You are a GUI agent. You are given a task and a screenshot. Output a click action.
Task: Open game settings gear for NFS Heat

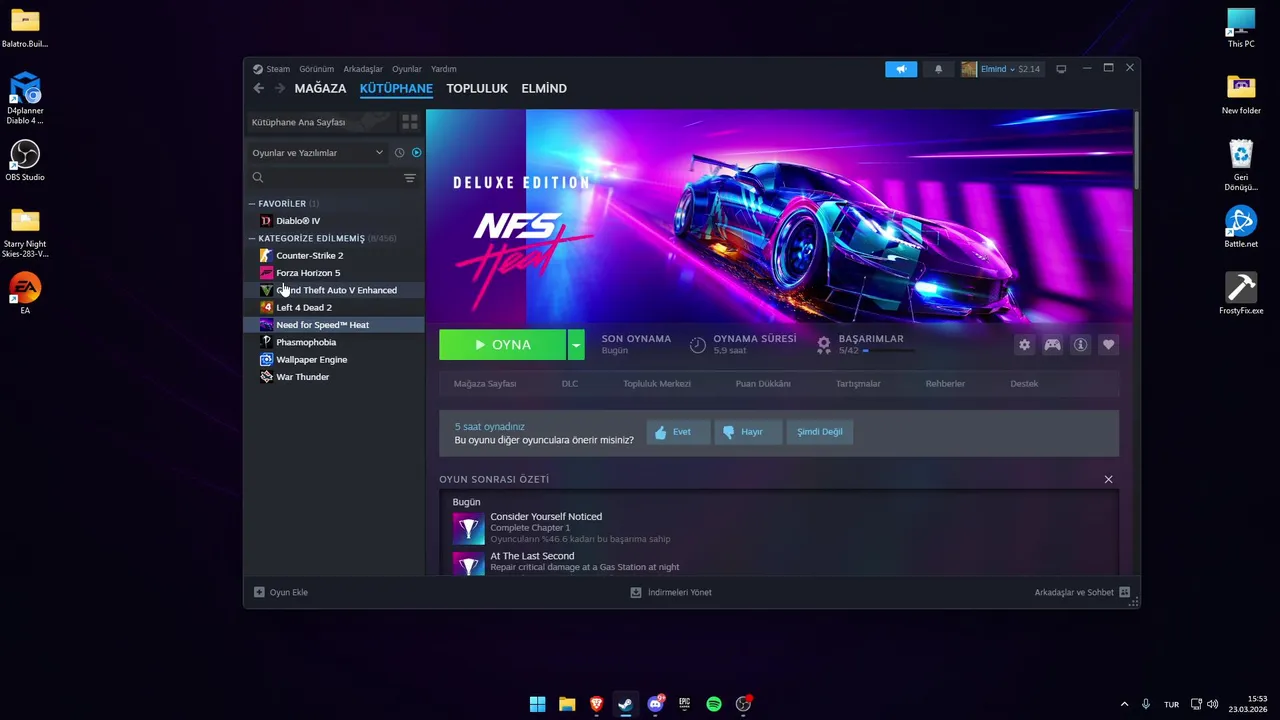[1024, 345]
